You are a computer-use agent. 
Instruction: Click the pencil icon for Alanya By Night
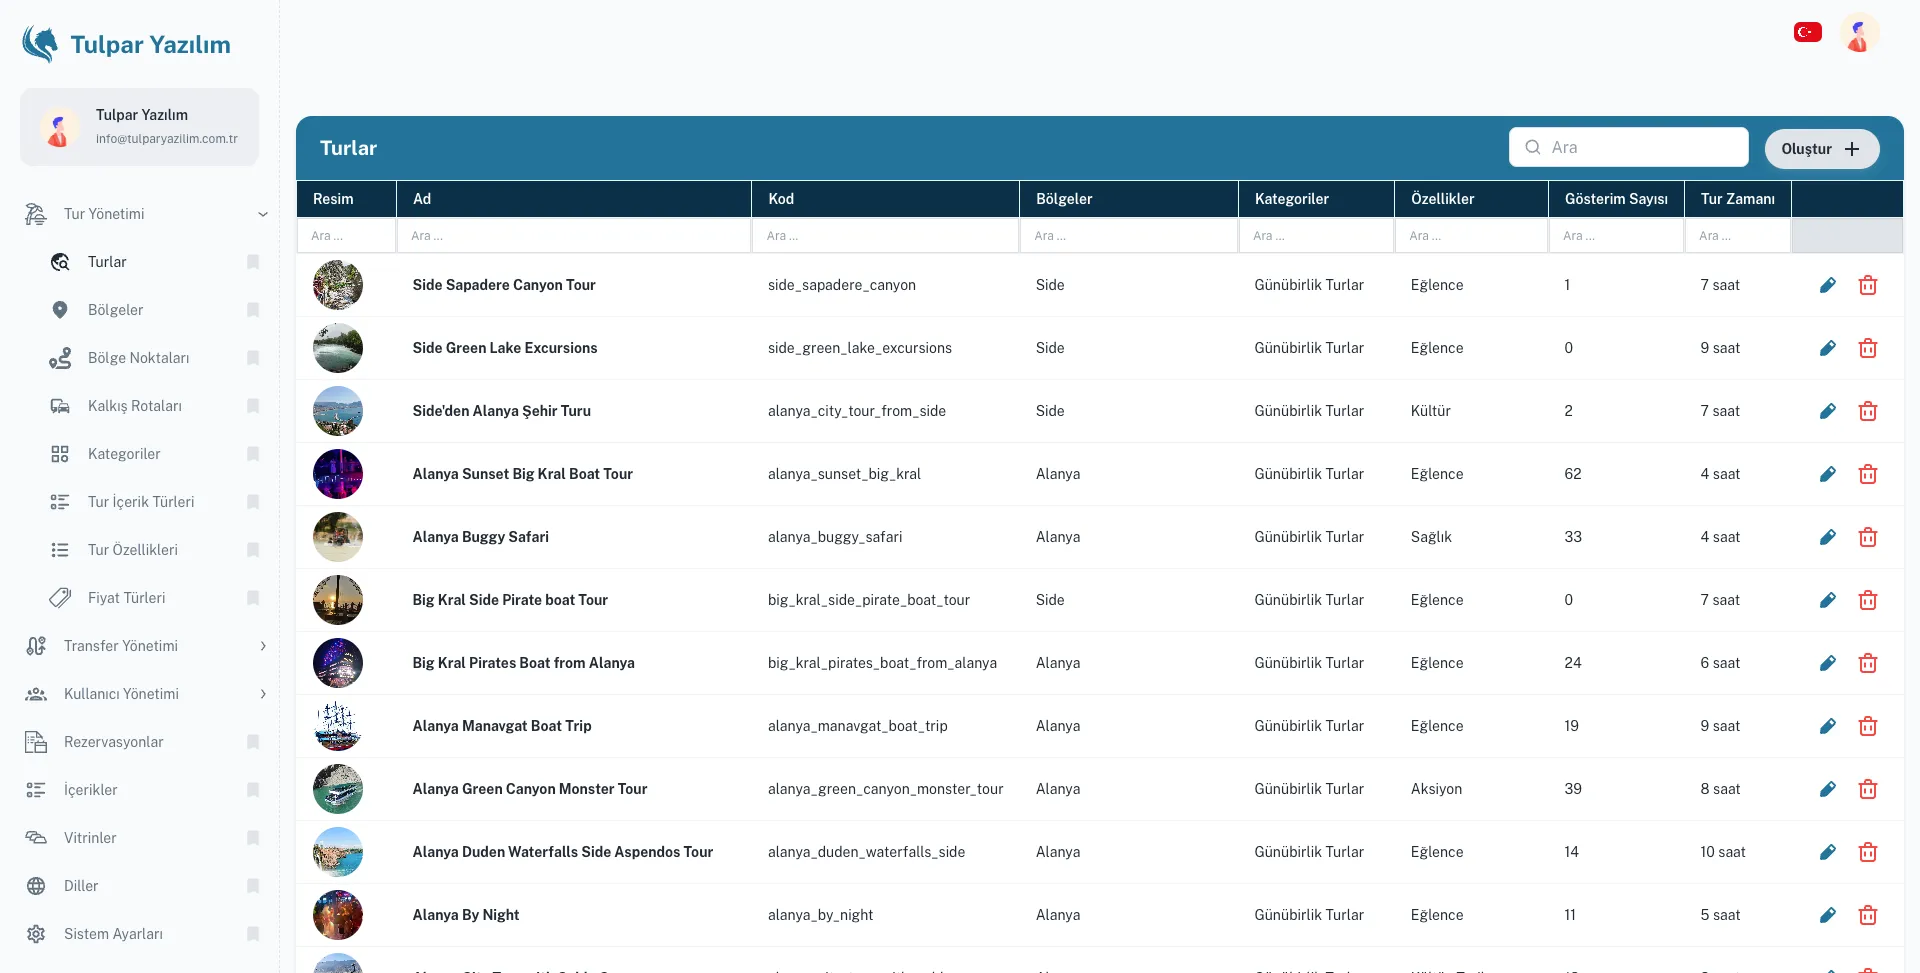coord(1827,915)
